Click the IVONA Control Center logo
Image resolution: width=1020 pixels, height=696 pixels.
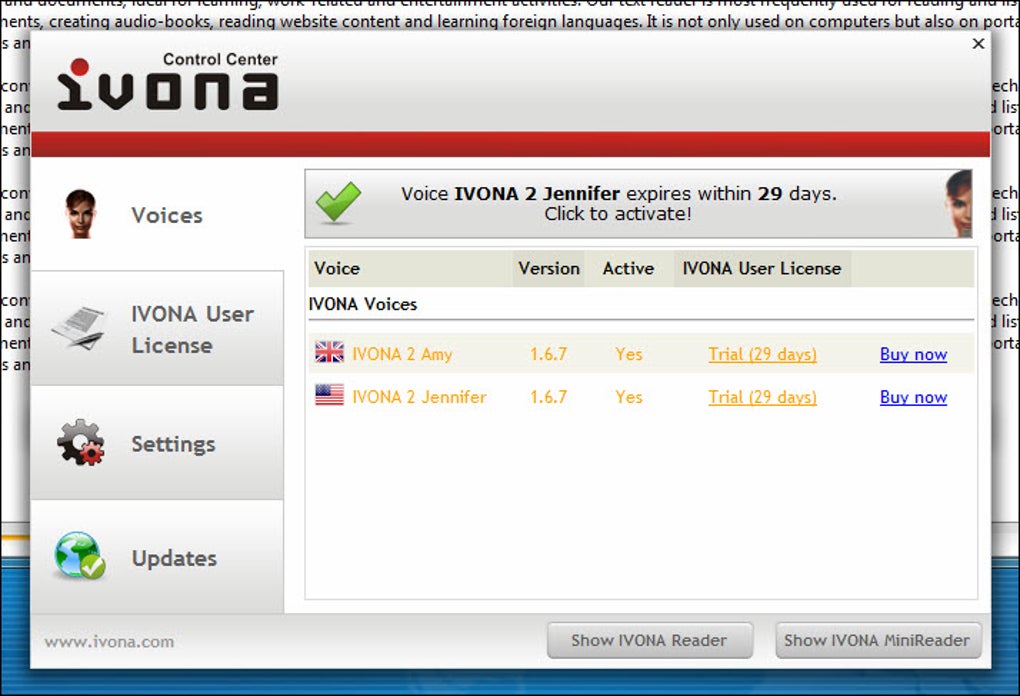(x=168, y=81)
